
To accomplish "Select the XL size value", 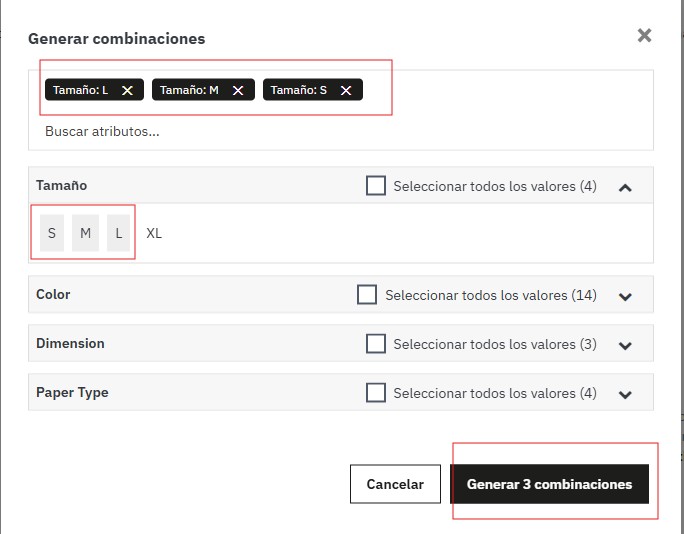I will 154,233.
